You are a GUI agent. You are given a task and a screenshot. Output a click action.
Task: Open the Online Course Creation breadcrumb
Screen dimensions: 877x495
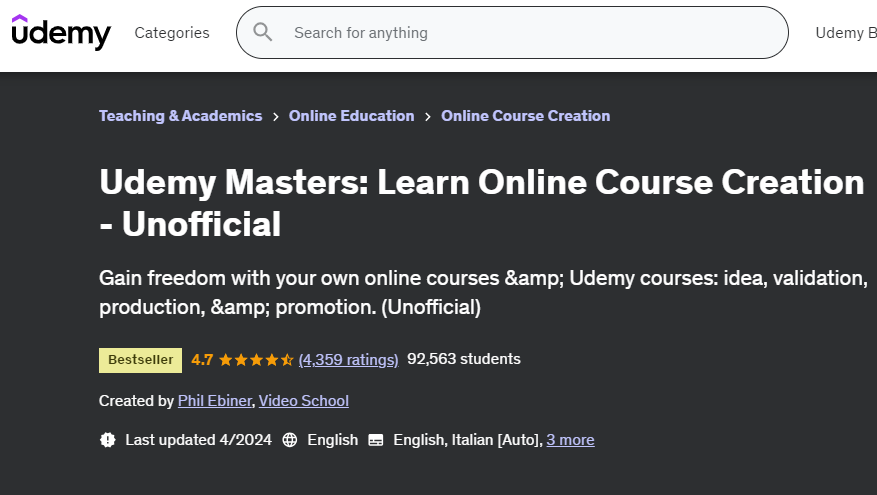[525, 116]
